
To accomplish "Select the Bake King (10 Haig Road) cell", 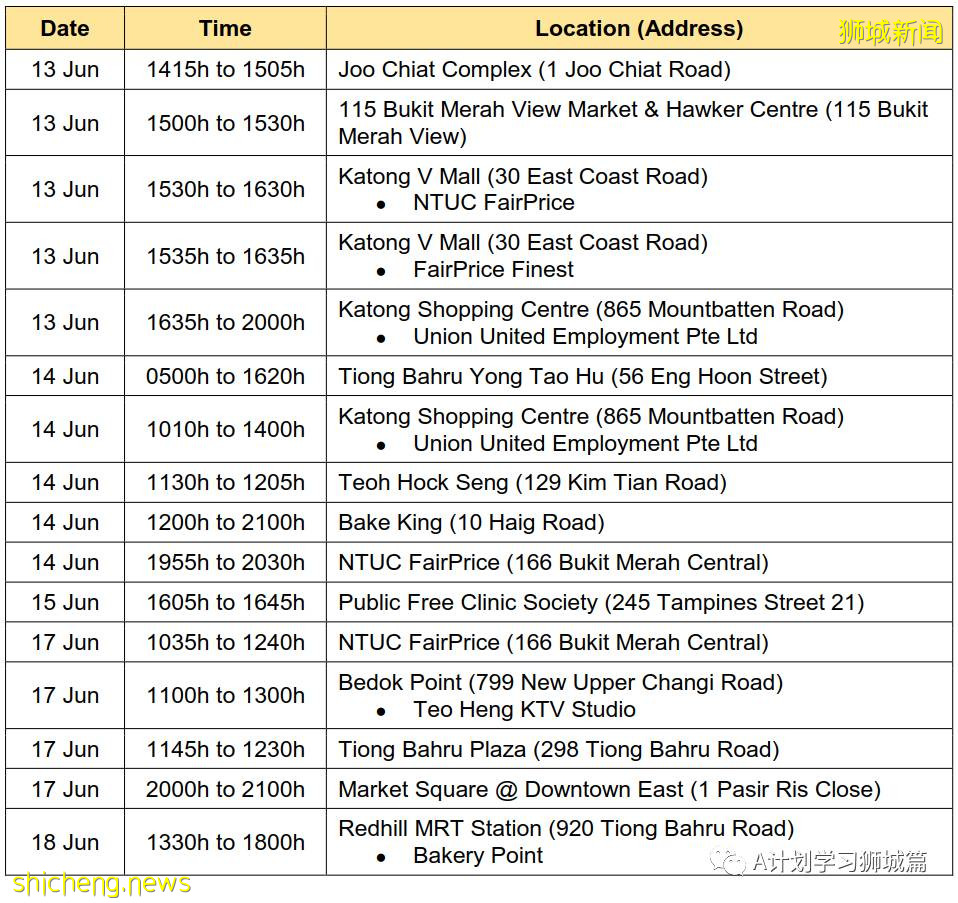I will point(471,523).
